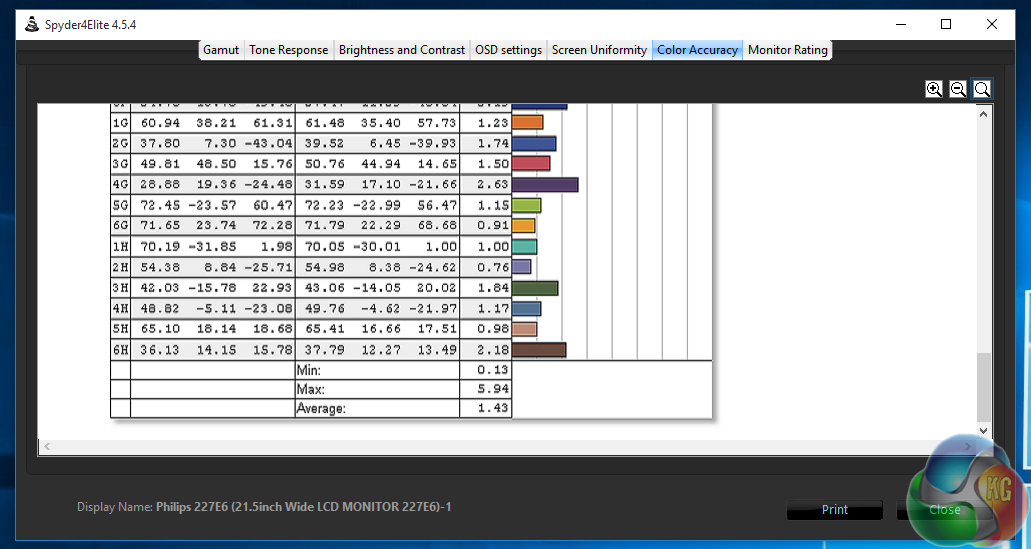Click the value -43.04 in row 2G
1031x549 pixels.
click(x=268, y=143)
